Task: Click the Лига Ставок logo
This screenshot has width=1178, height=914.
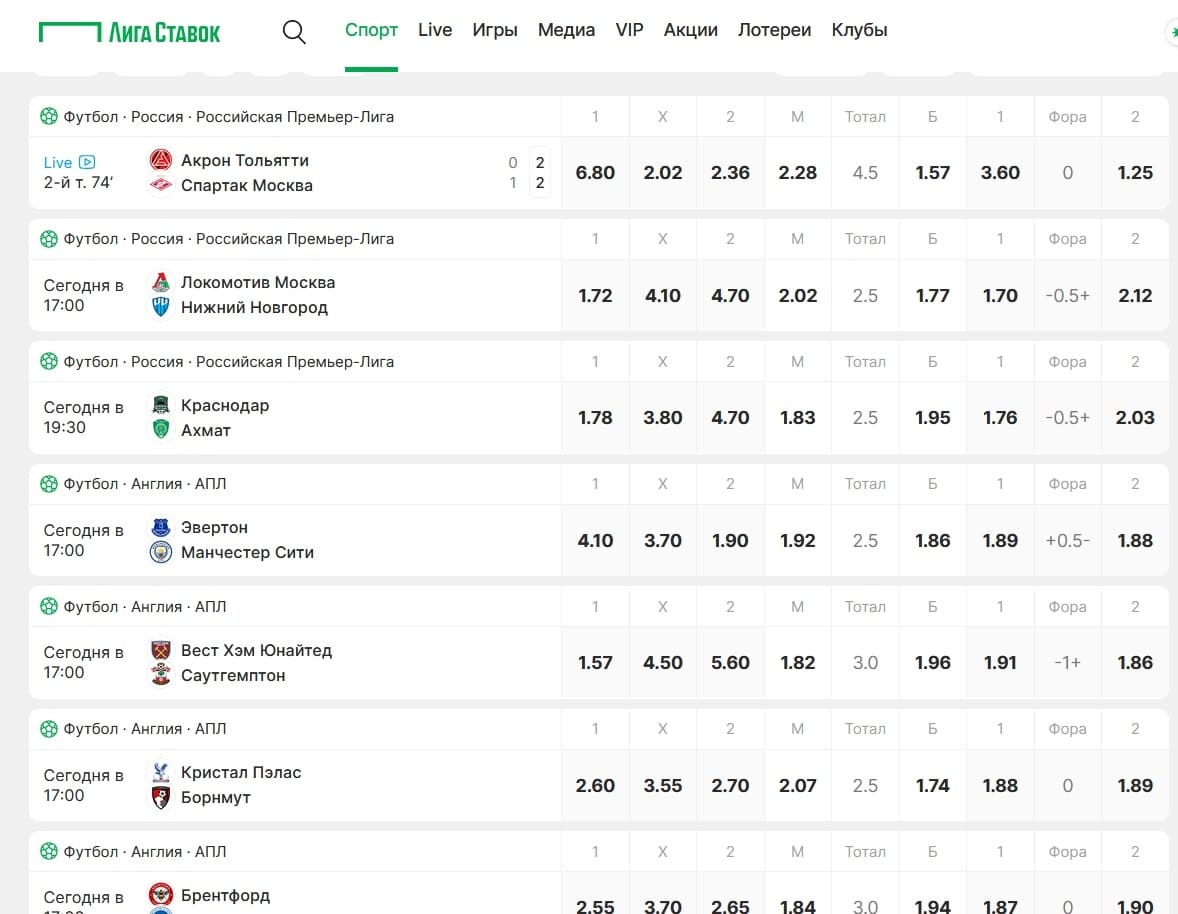Action: pyautogui.click(x=129, y=32)
